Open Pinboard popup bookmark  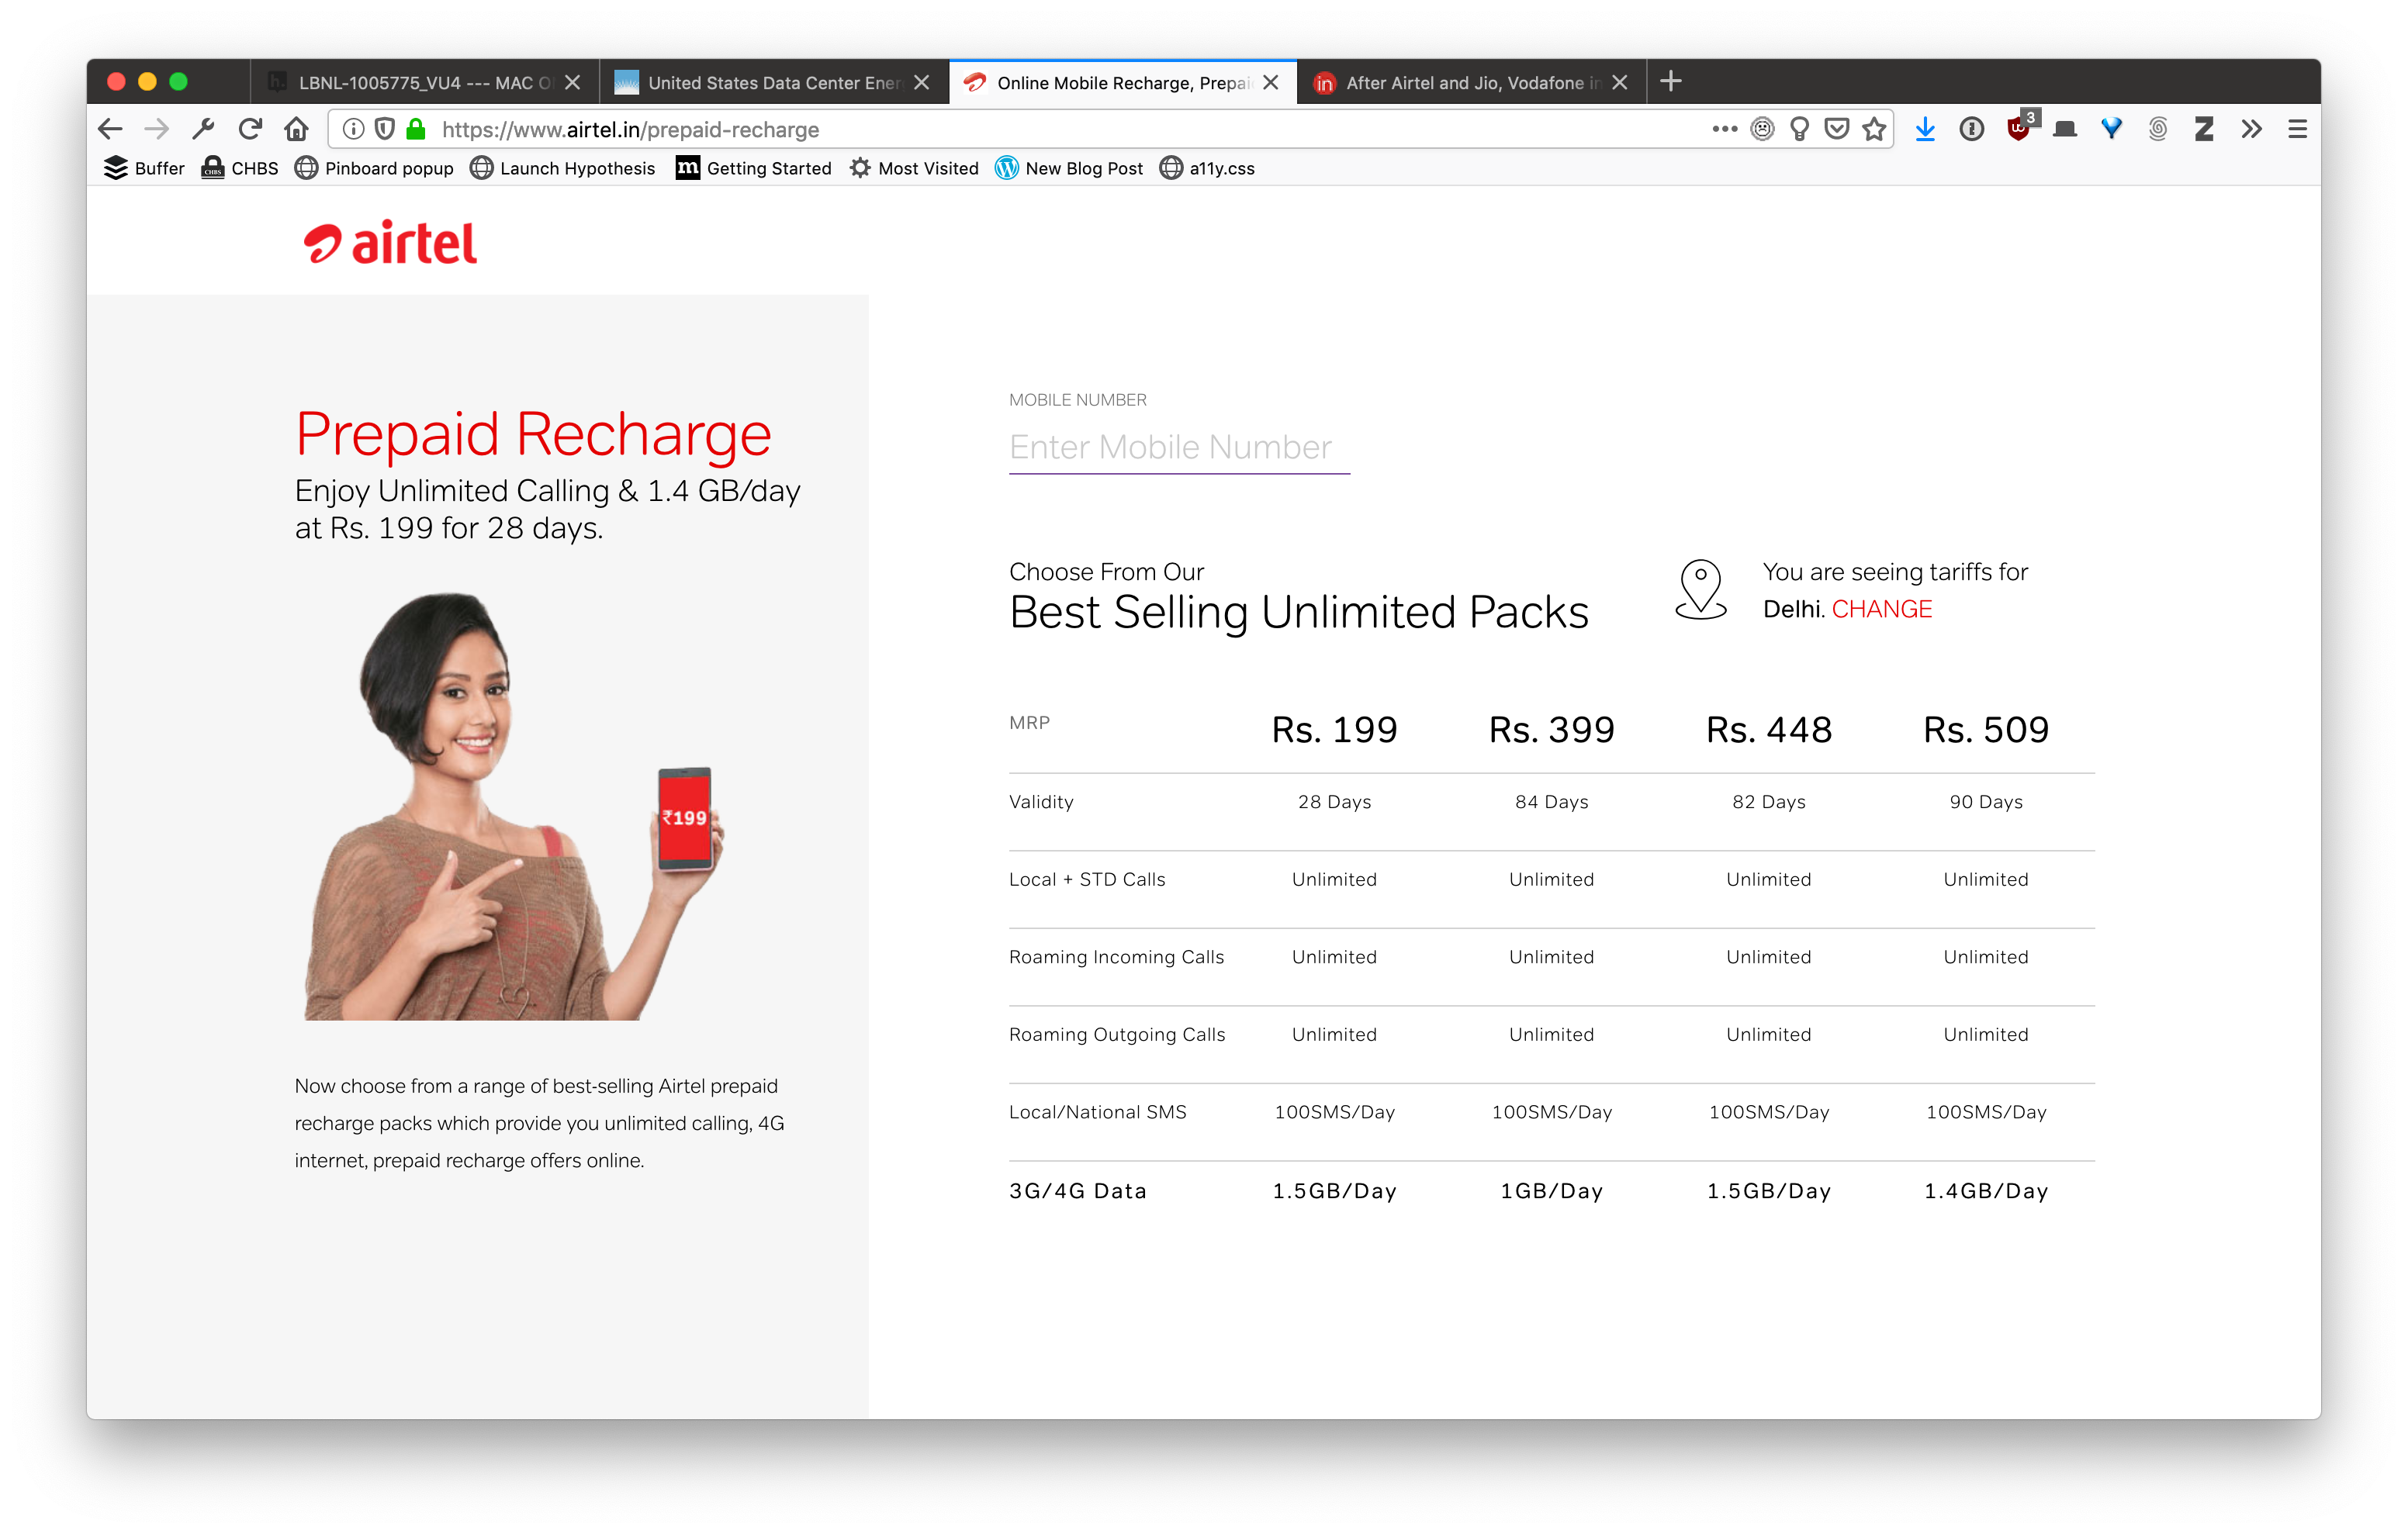click(x=374, y=168)
